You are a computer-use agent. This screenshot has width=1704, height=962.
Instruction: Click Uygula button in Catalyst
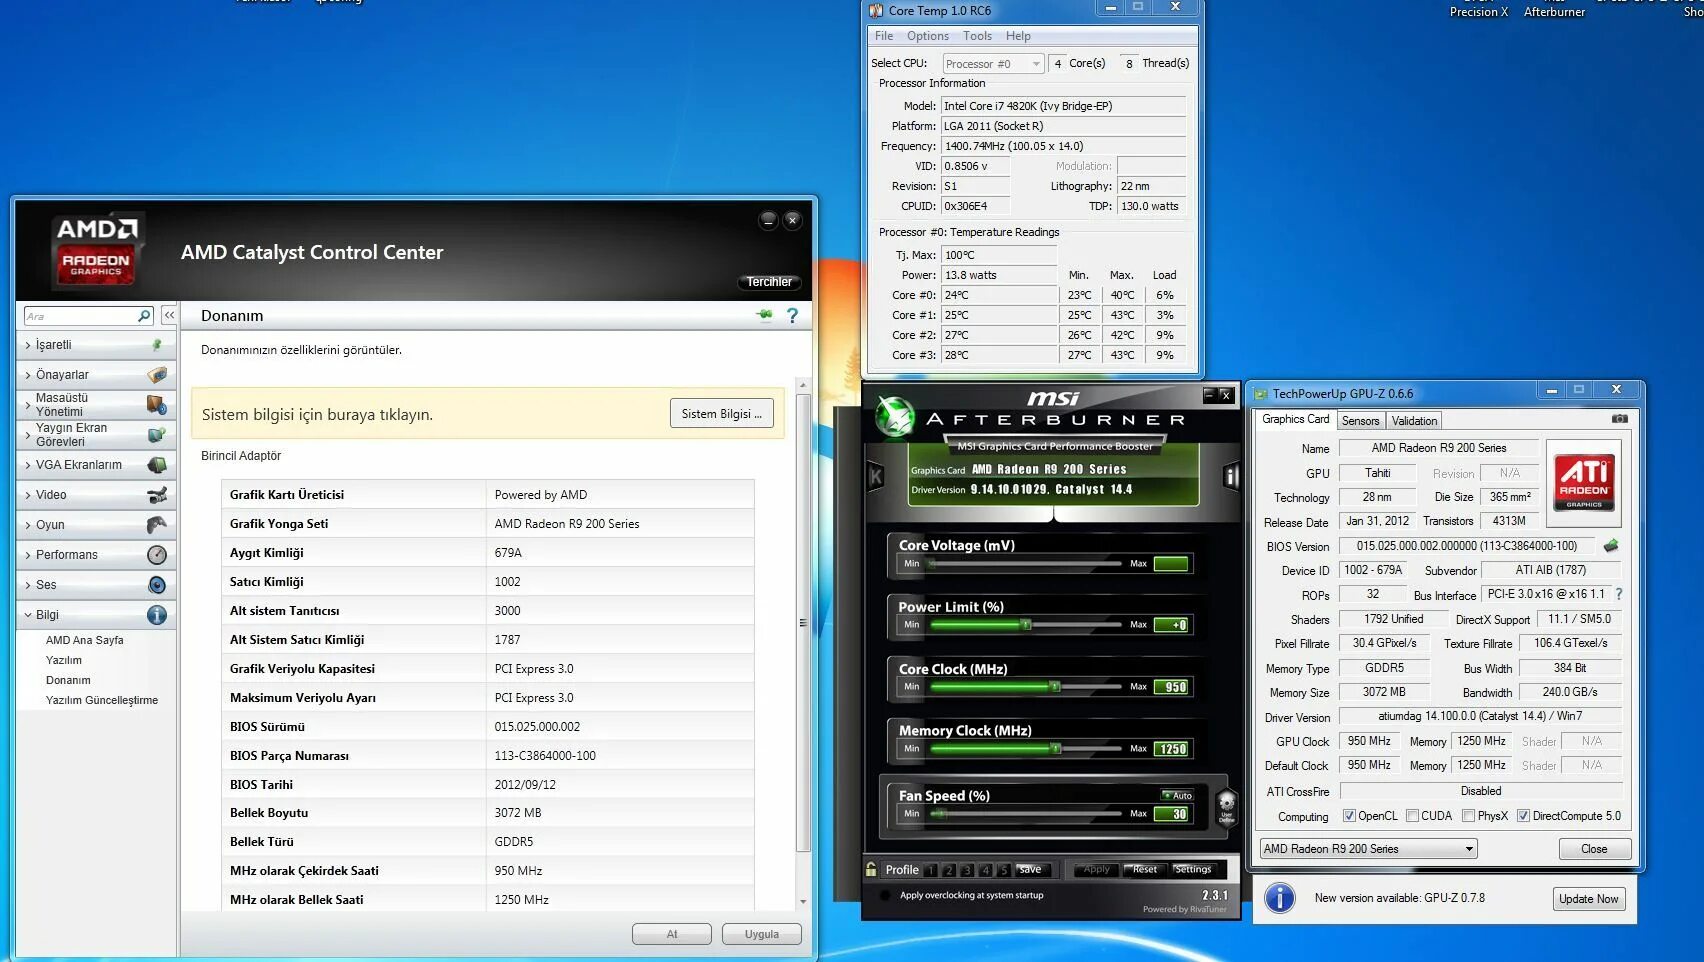[762, 934]
